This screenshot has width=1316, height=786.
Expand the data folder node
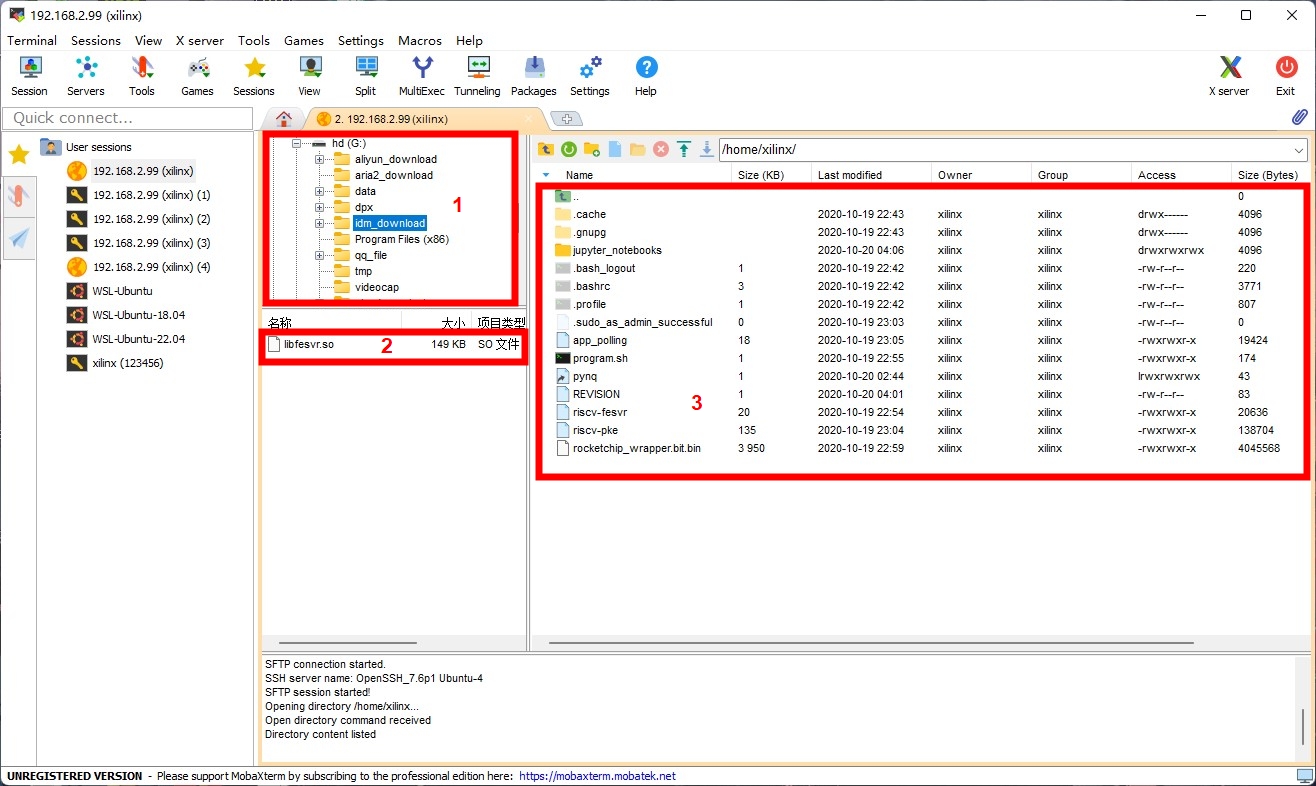pyautogui.click(x=319, y=191)
